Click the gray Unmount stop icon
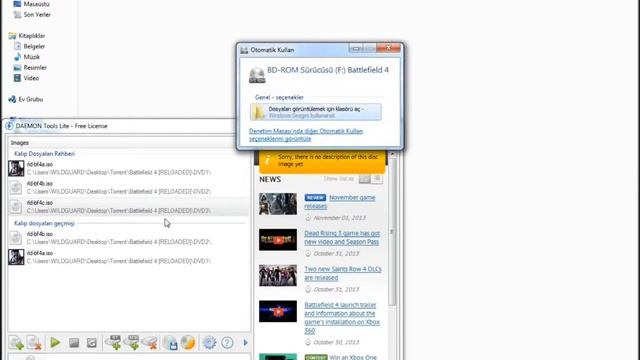This screenshot has width=640, height=360. tap(74, 342)
